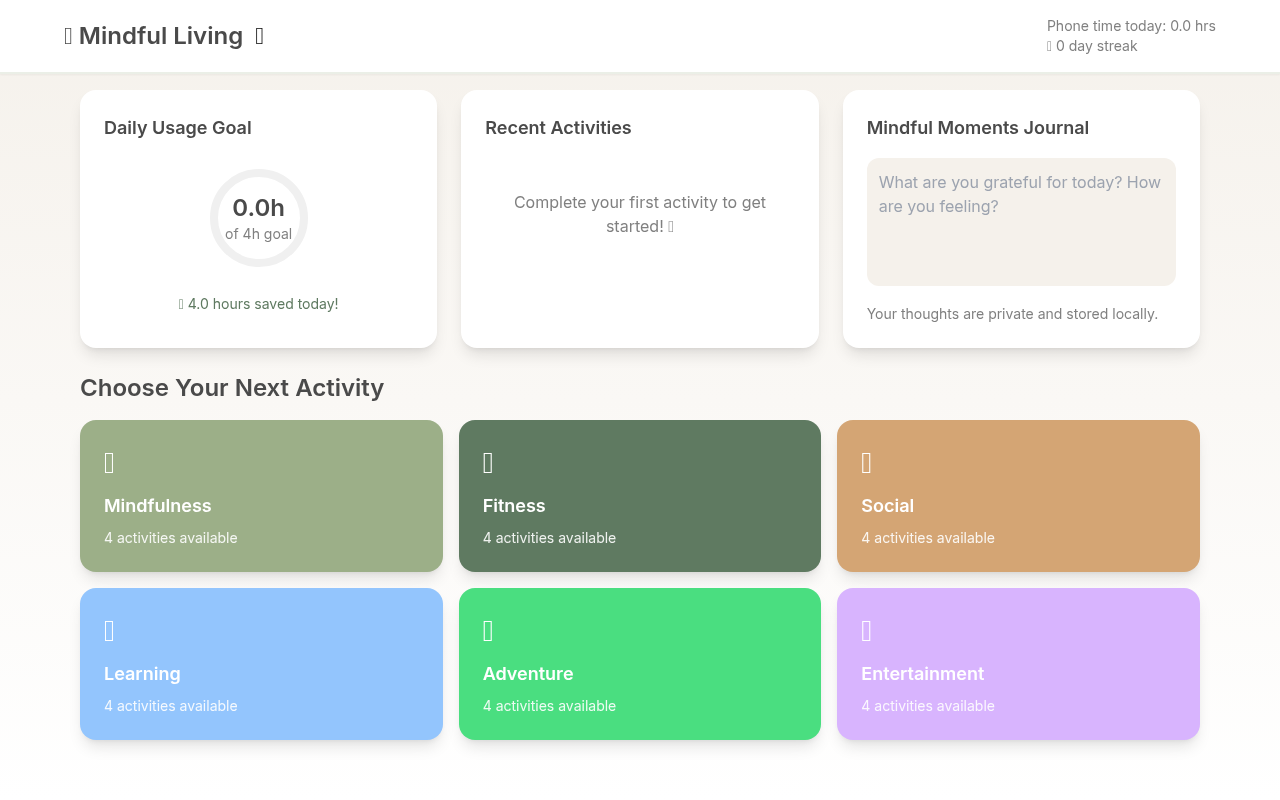Open the Entertainment activities card
This screenshot has width=1280, height=800.
(x=1018, y=664)
